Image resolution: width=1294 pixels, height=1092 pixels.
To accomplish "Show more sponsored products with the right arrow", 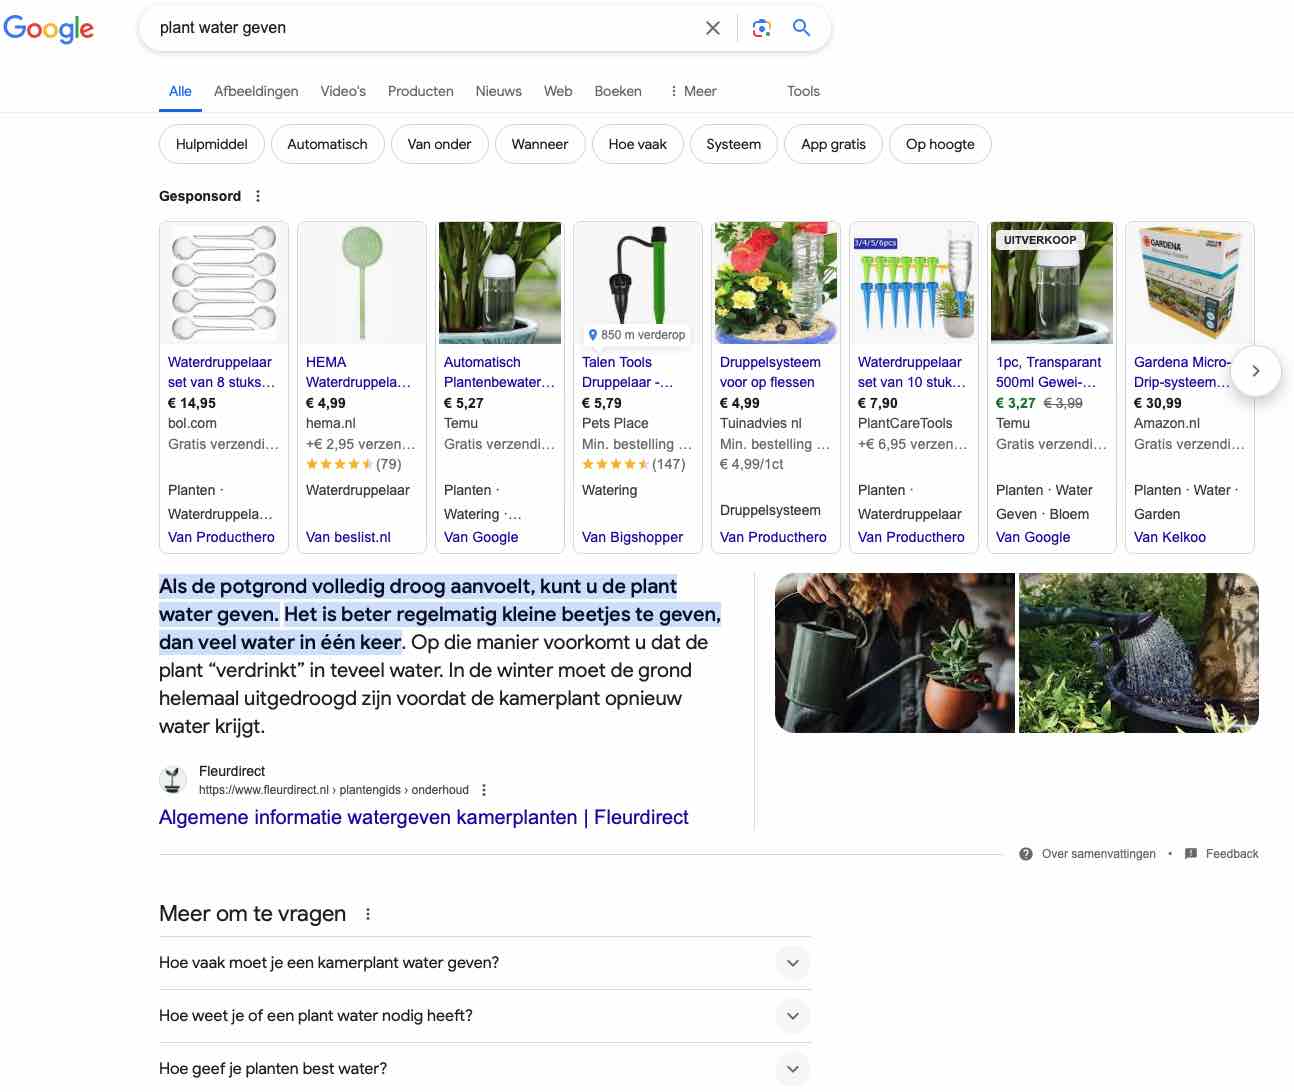I will 1255,371.
